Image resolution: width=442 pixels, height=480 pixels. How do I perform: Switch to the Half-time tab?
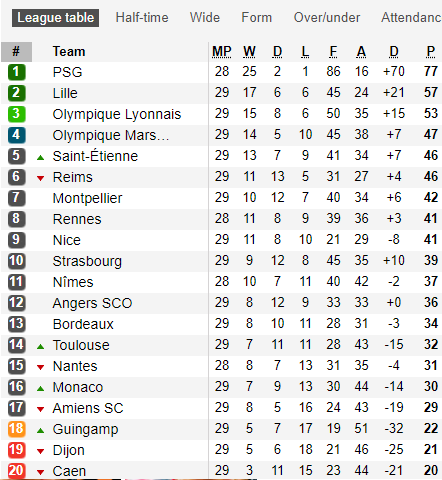click(142, 18)
